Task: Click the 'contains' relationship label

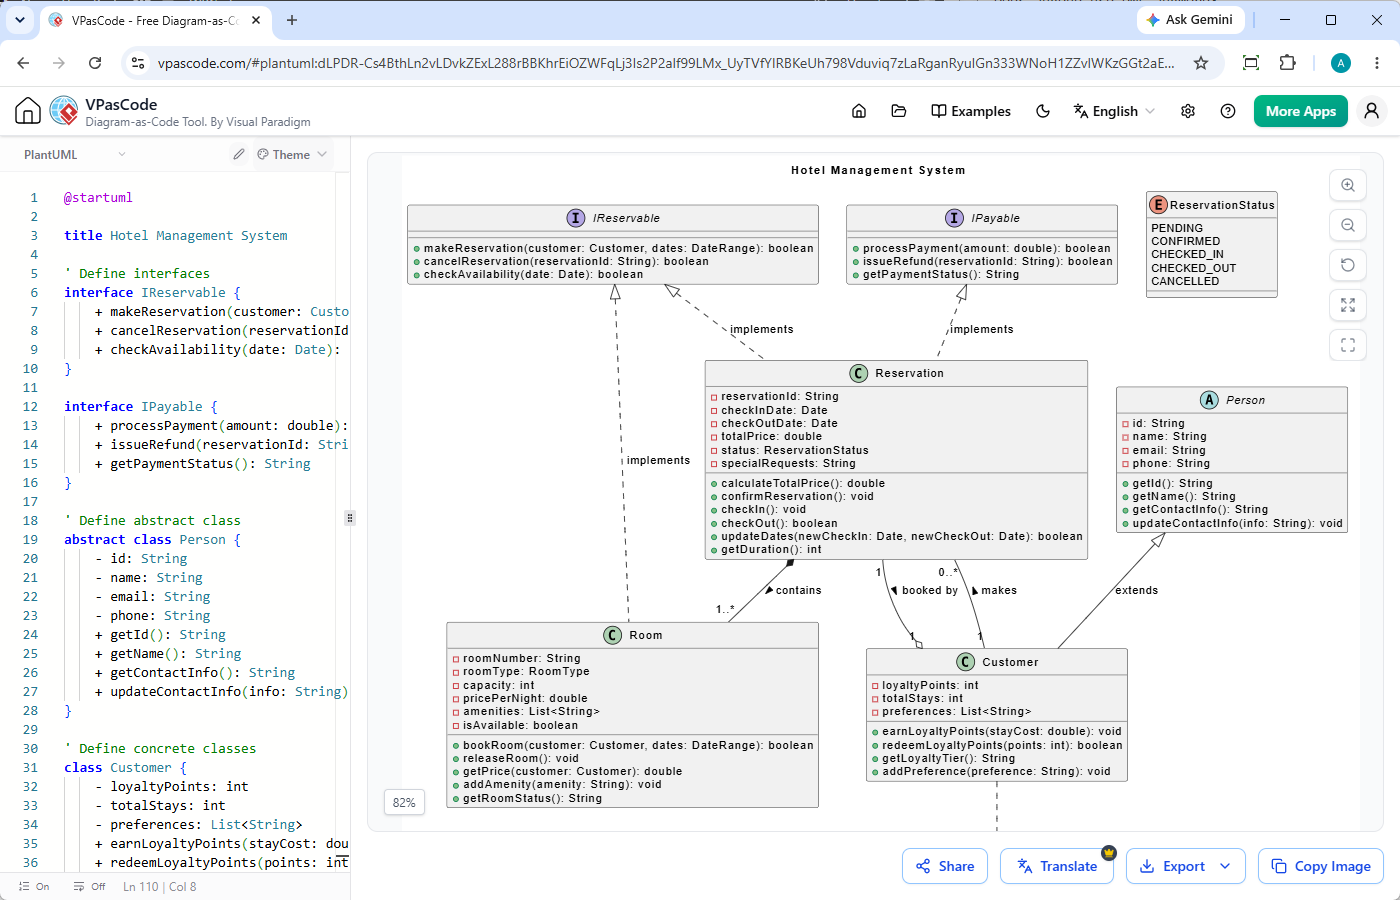Action: pyautogui.click(x=798, y=590)
